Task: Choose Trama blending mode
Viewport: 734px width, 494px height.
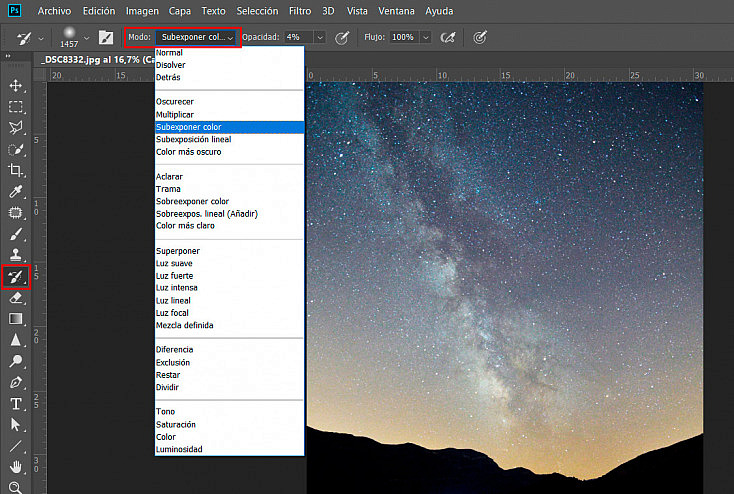Action: pos(229,189)
